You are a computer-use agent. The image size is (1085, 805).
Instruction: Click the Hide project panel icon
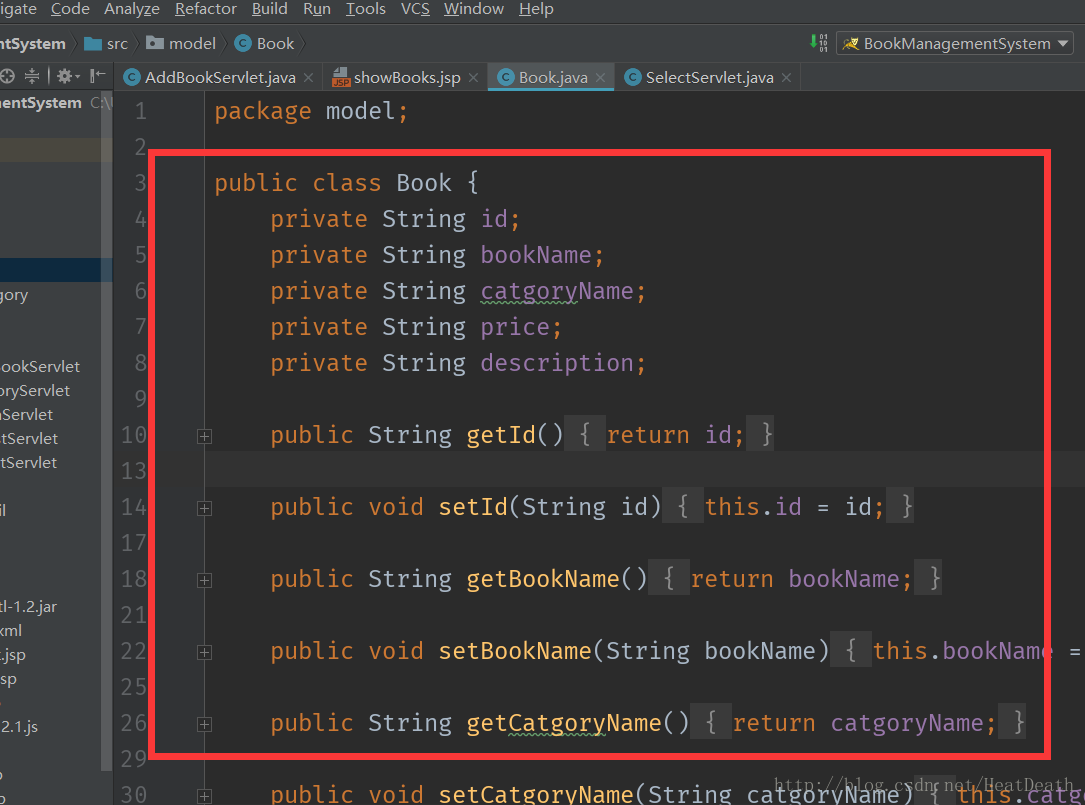pyautogui.click(x=98, y=76)
